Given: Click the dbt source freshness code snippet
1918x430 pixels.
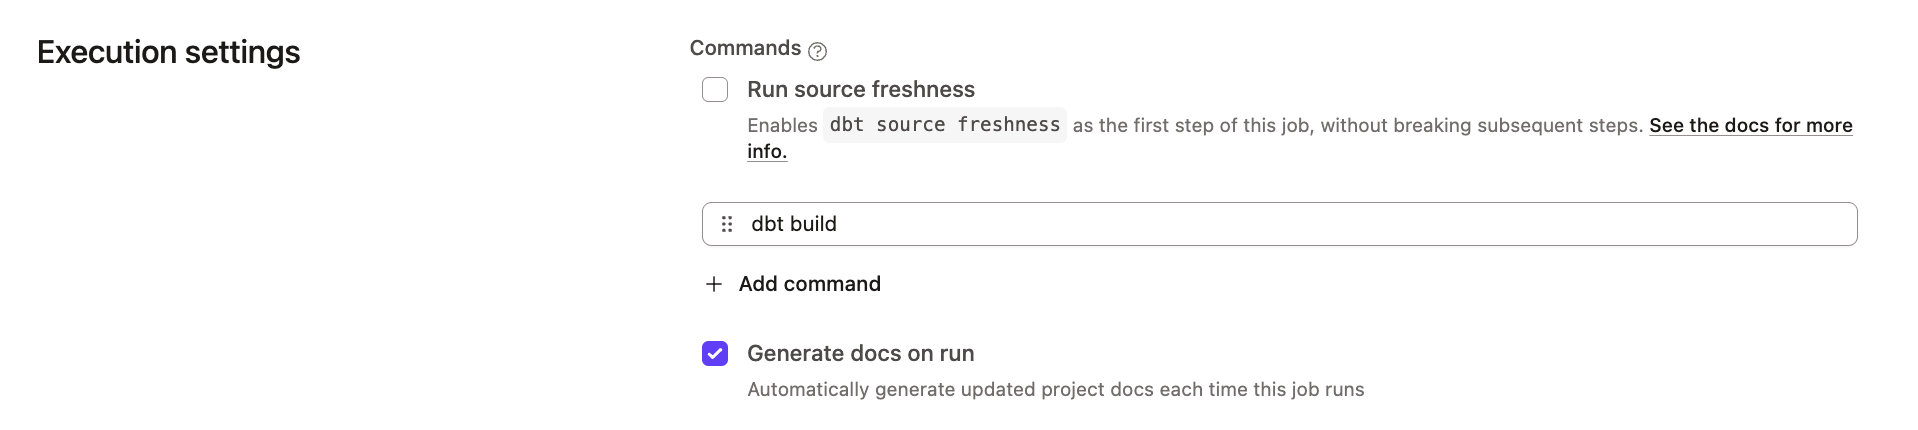Looking at the screenshot, I should click(944, 125).
